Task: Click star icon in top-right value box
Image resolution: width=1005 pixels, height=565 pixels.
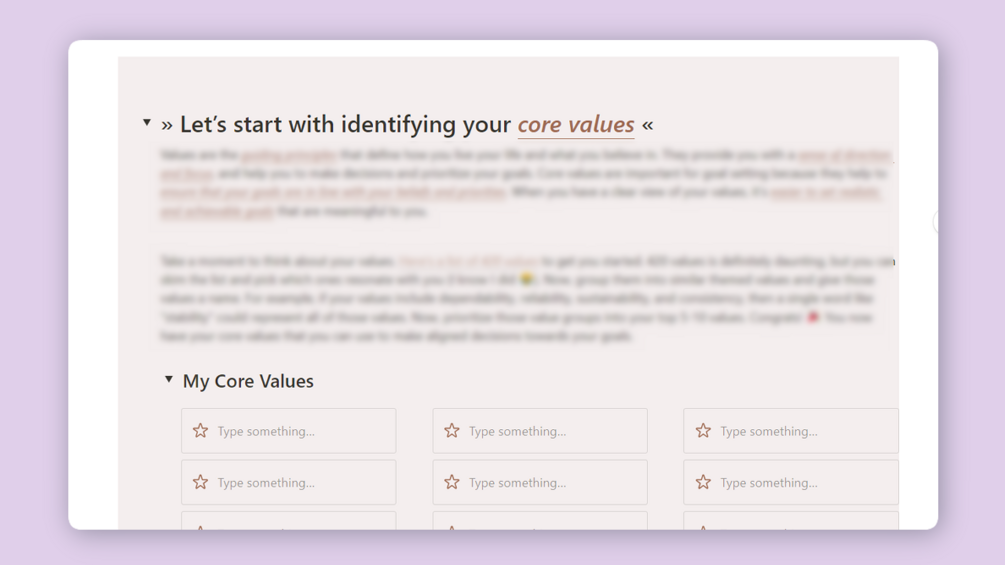Action: (703, 431)
